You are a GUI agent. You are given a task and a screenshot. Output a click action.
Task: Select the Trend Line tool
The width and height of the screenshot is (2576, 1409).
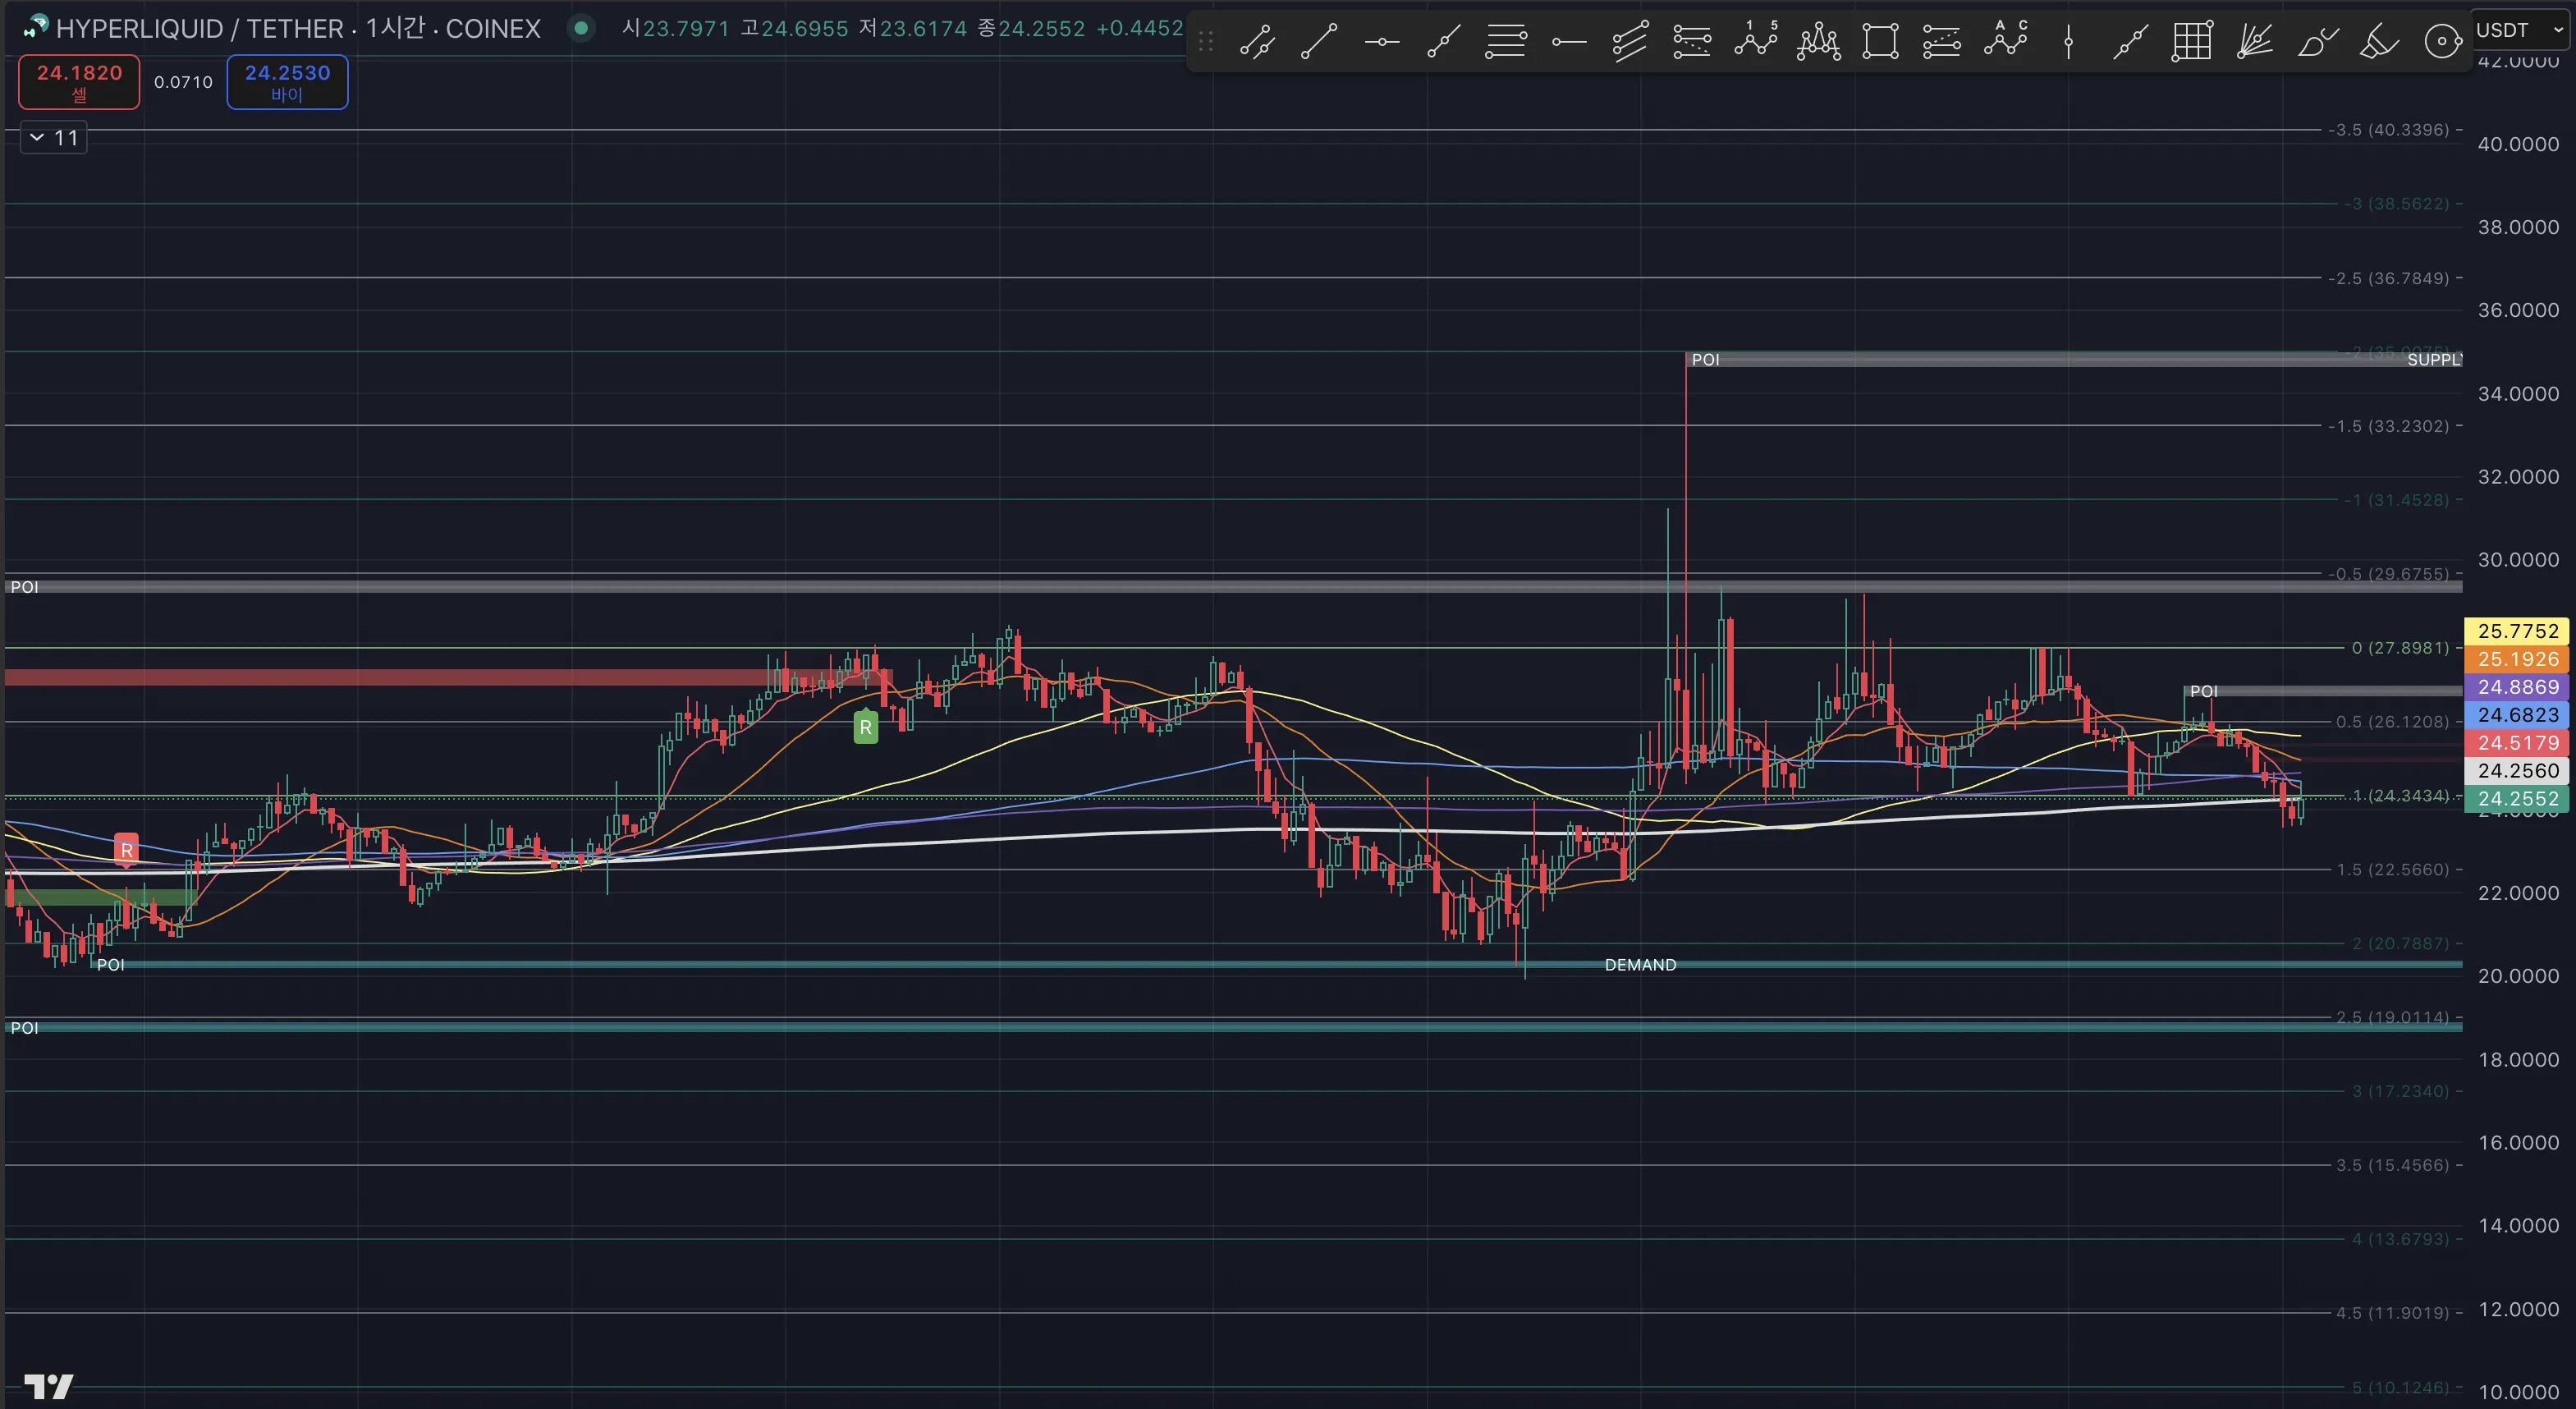click(1319, 42)
